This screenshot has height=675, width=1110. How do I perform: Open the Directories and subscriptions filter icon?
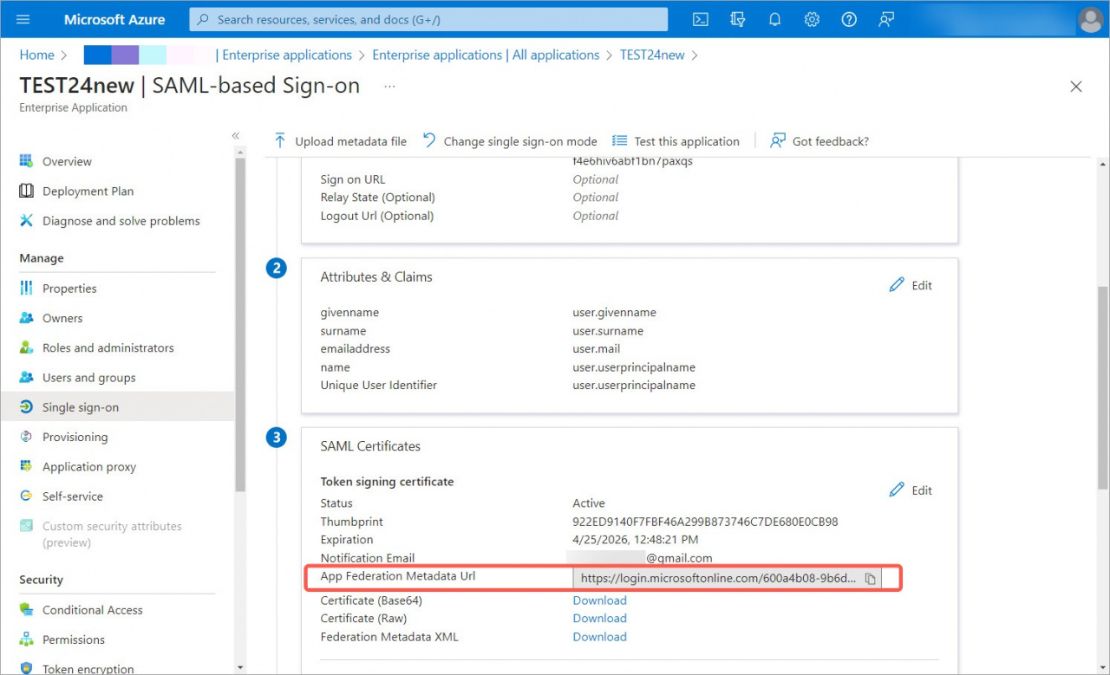coord(738,19)
